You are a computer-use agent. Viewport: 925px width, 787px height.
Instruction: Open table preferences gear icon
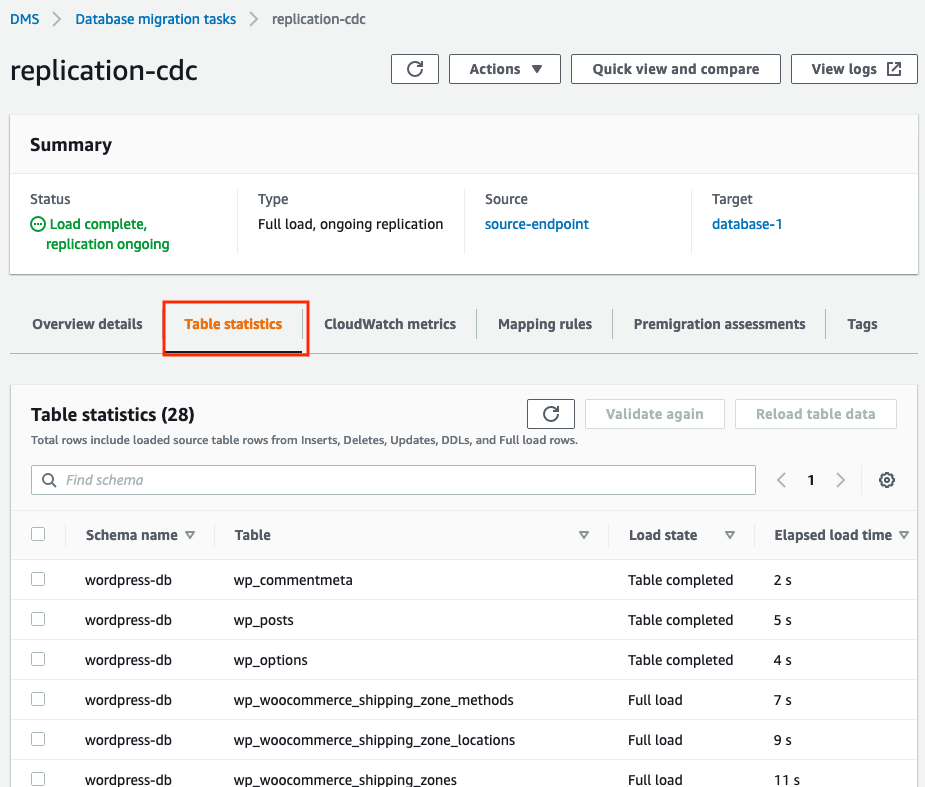coord(887,480)
